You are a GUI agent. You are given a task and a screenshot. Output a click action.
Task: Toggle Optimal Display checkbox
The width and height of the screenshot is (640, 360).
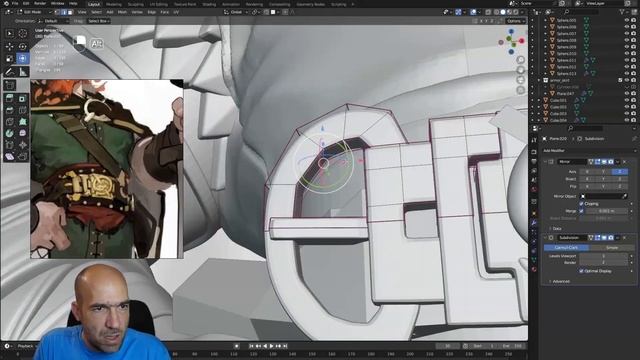[581, 271]
